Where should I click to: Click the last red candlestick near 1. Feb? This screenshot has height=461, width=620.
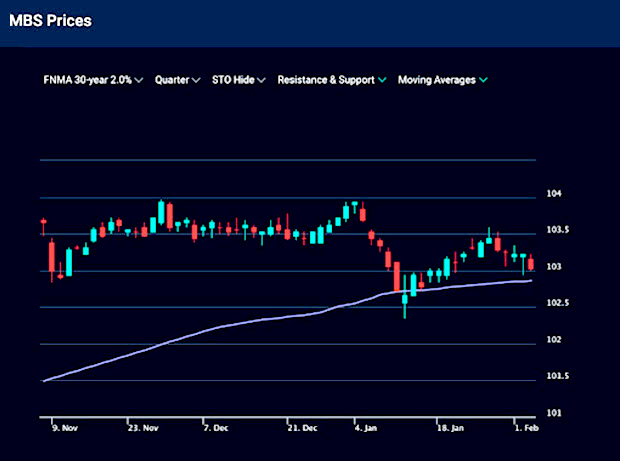[x=531, y=264]
